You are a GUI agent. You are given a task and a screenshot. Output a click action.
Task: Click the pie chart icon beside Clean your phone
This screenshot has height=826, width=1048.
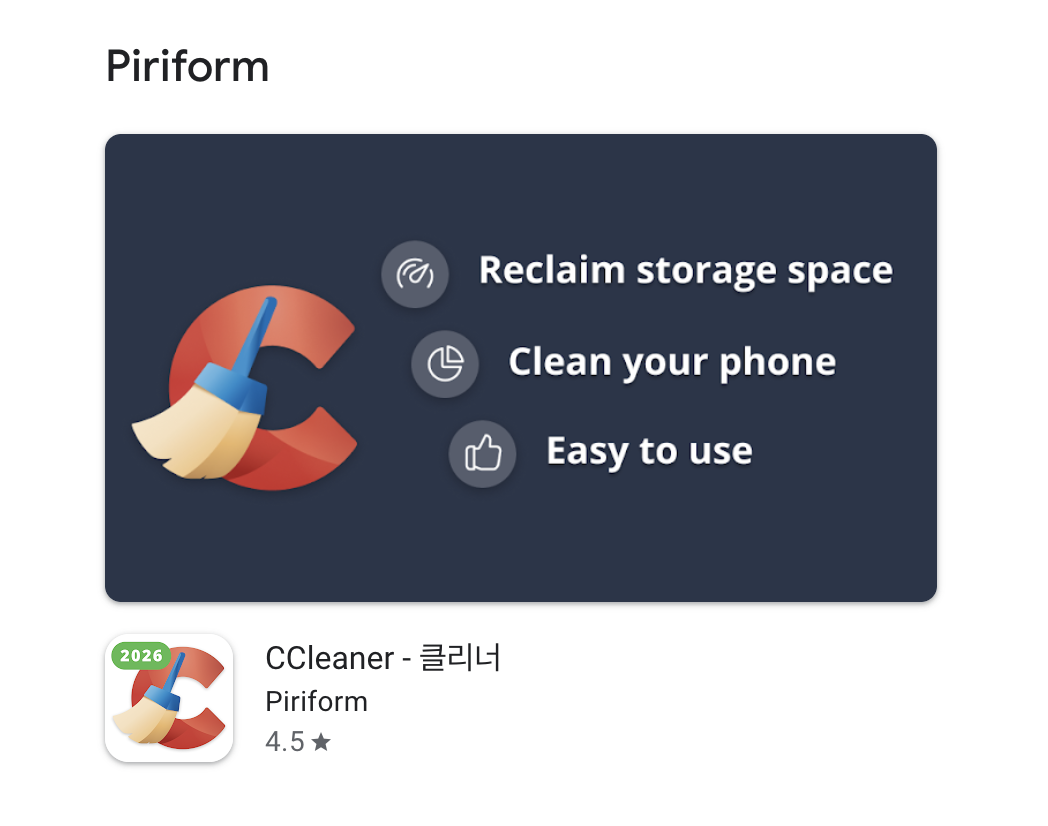click(x=445, y=364)
